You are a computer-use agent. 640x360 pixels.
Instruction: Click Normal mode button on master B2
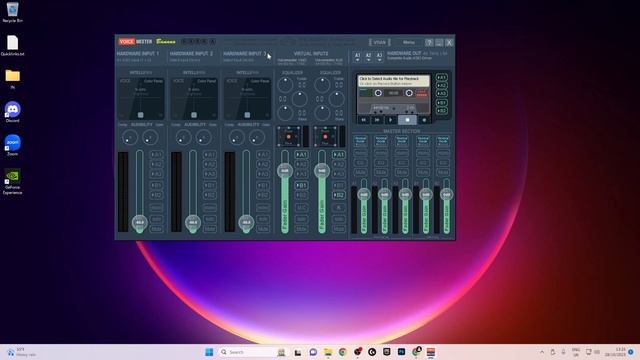tap(443, 141)
